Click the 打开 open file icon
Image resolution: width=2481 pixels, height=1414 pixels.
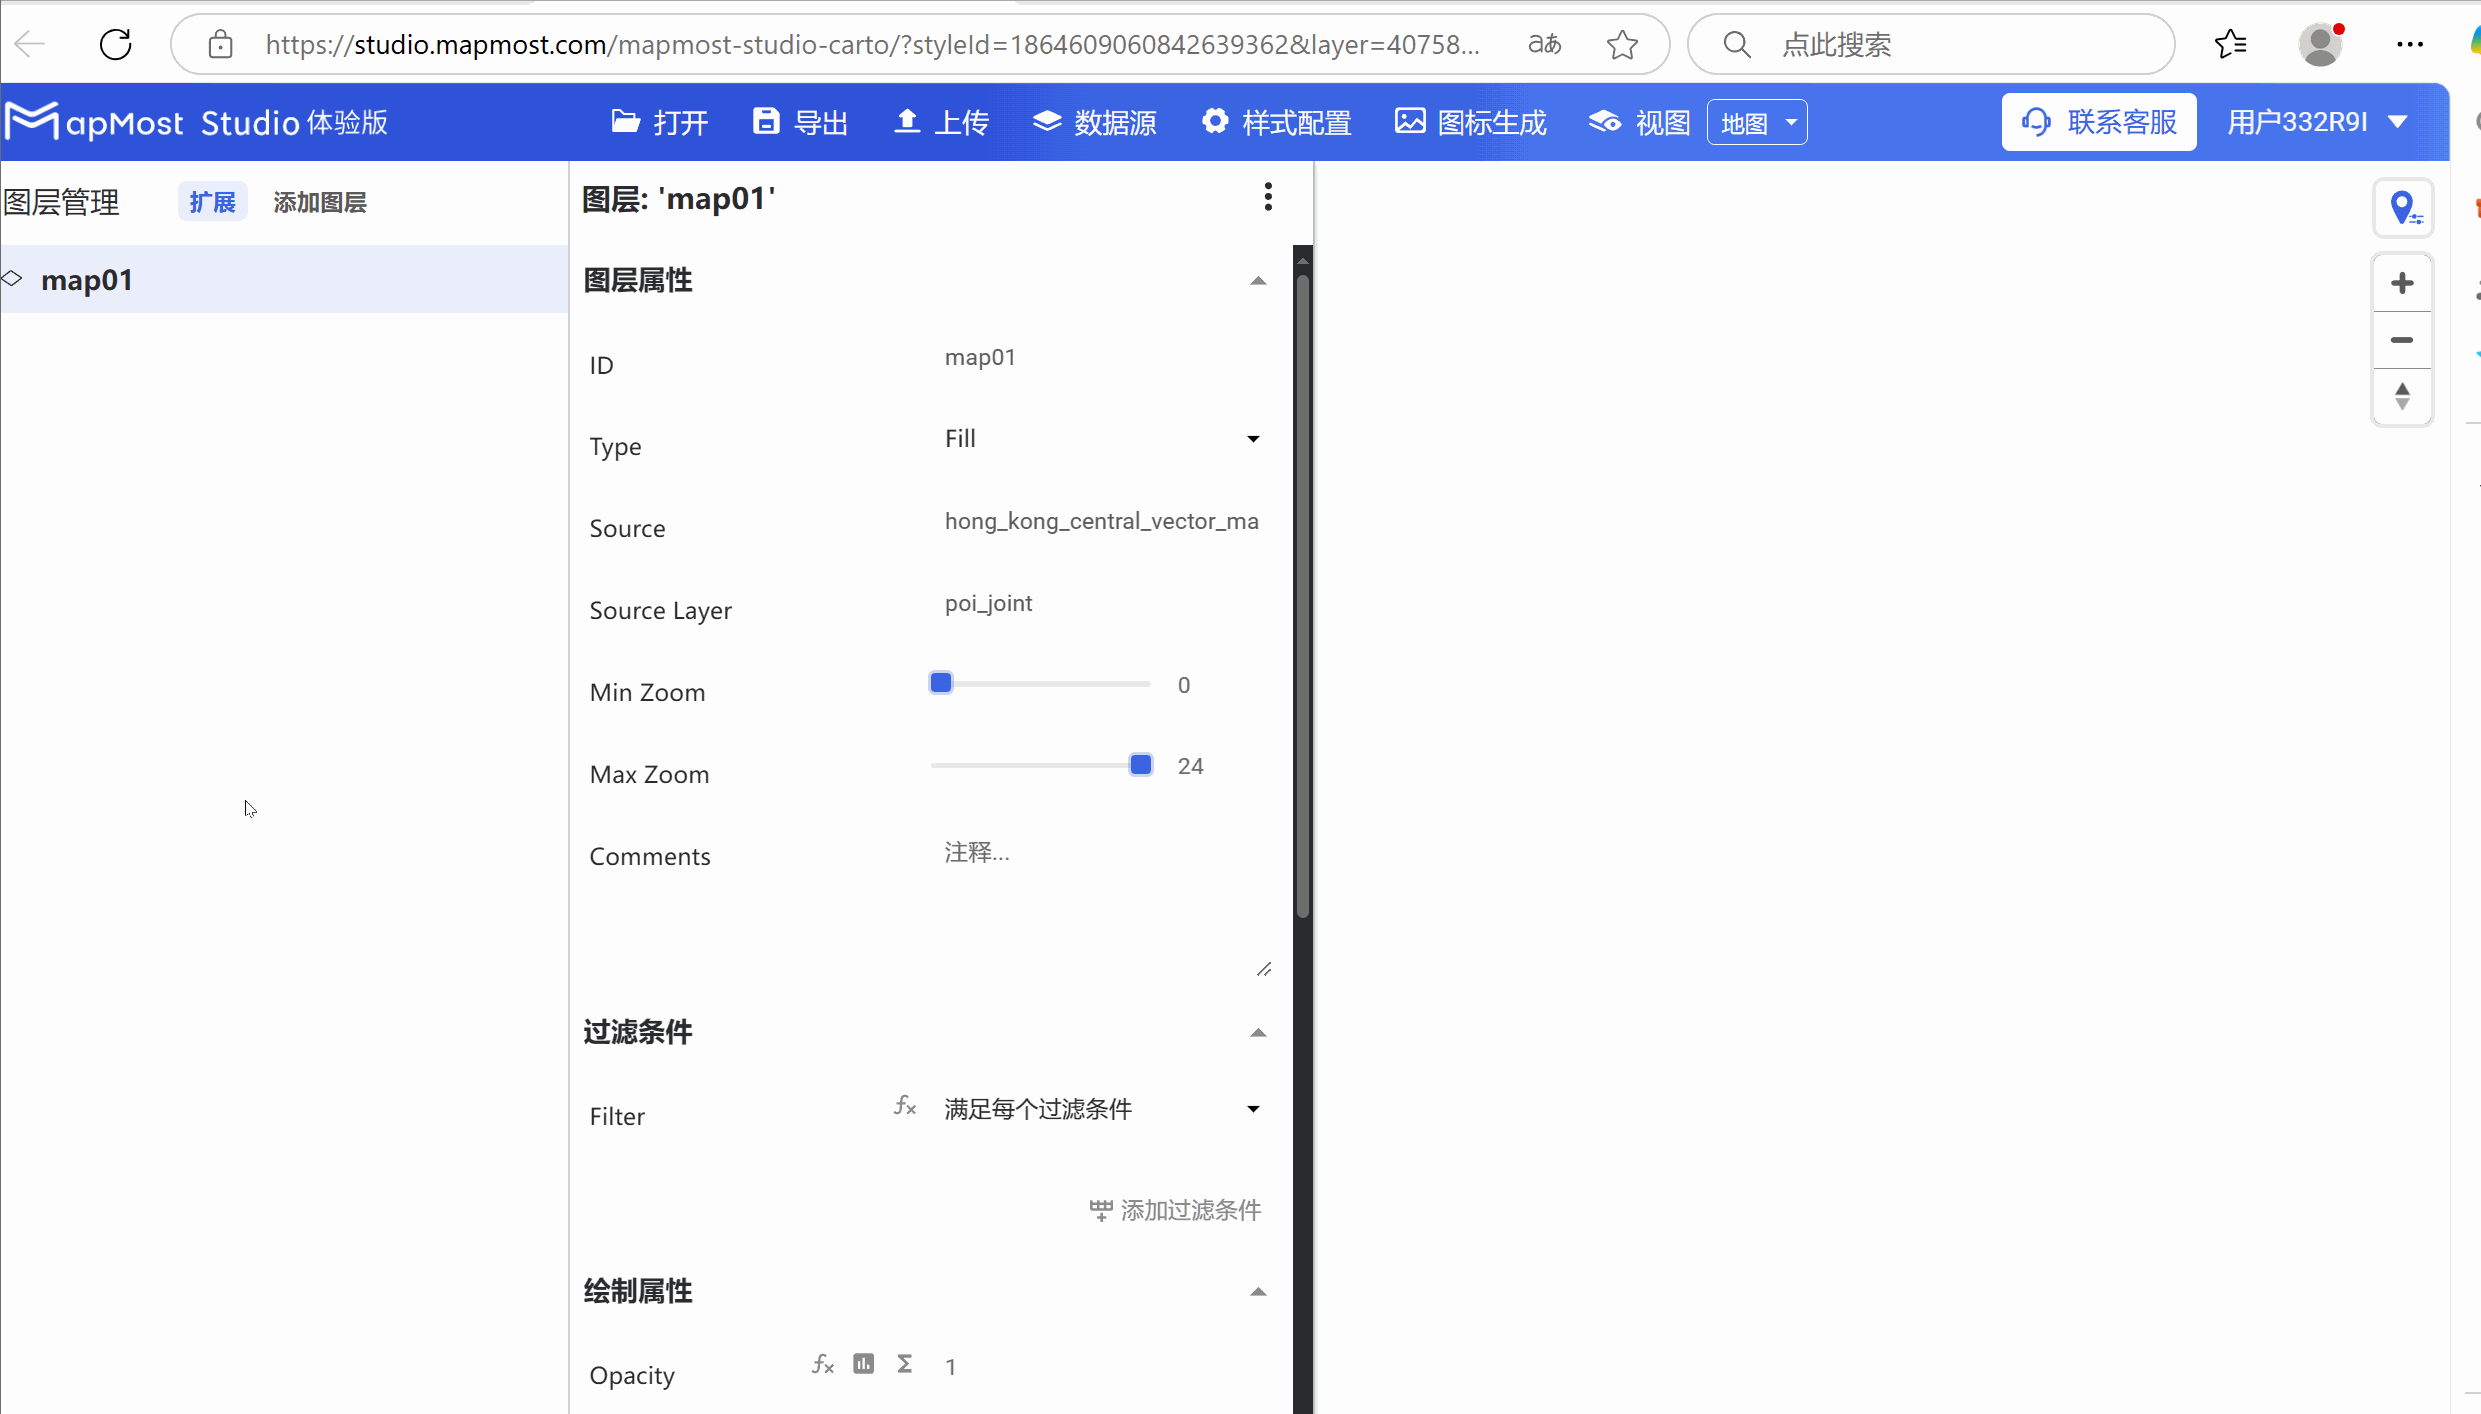[x=627, y=121]
